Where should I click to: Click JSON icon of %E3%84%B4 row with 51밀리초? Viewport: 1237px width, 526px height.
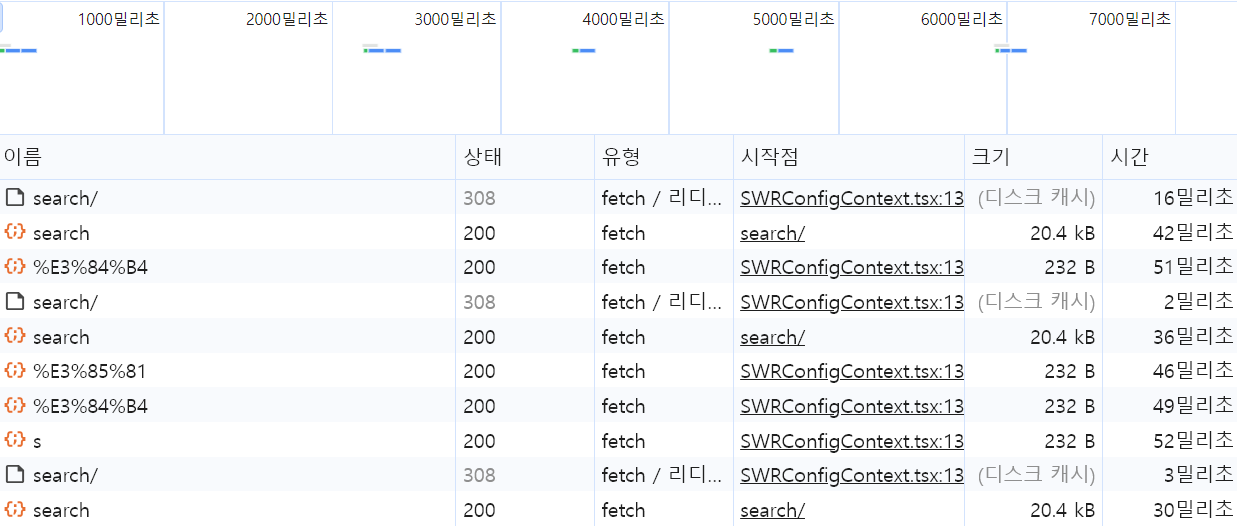click(x=15, y=267)
